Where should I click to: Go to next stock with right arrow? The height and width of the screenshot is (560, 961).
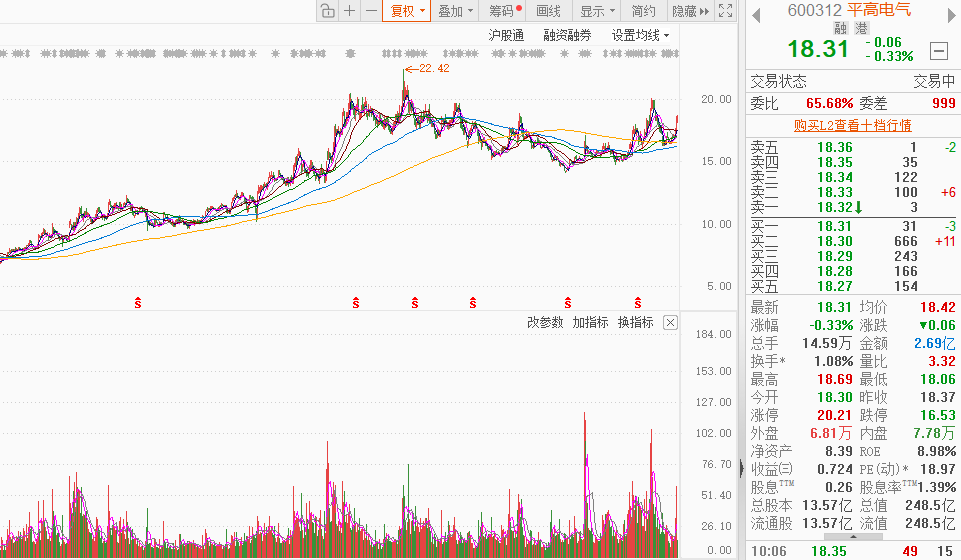coord(952,15)
